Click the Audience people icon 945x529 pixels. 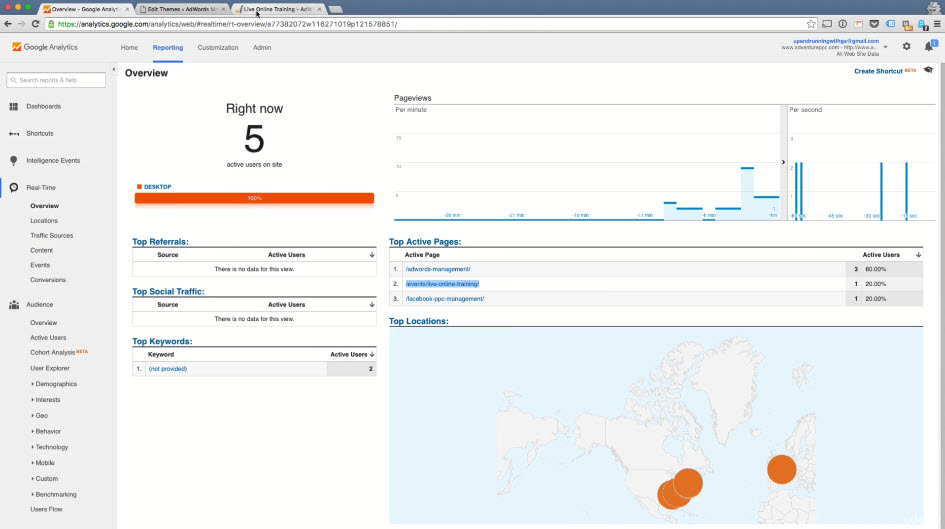click(14, 304)
